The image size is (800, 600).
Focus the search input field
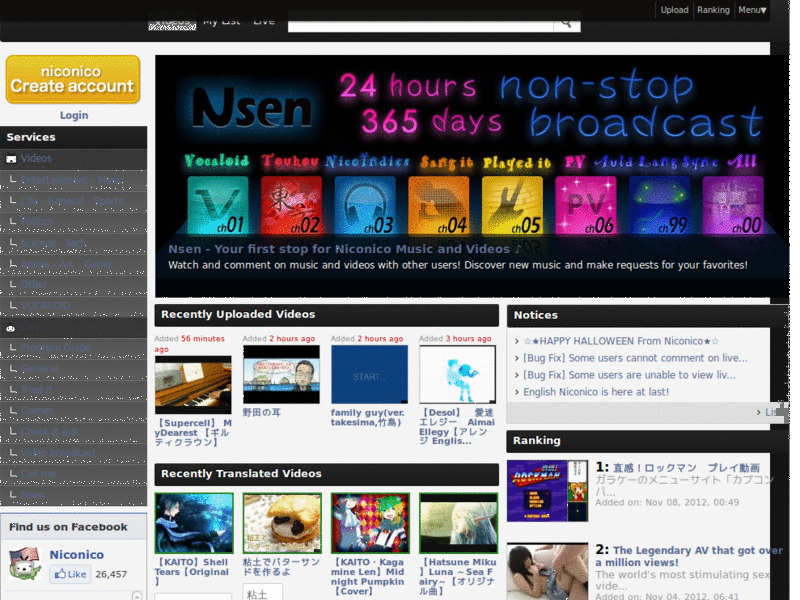(421, 24)
